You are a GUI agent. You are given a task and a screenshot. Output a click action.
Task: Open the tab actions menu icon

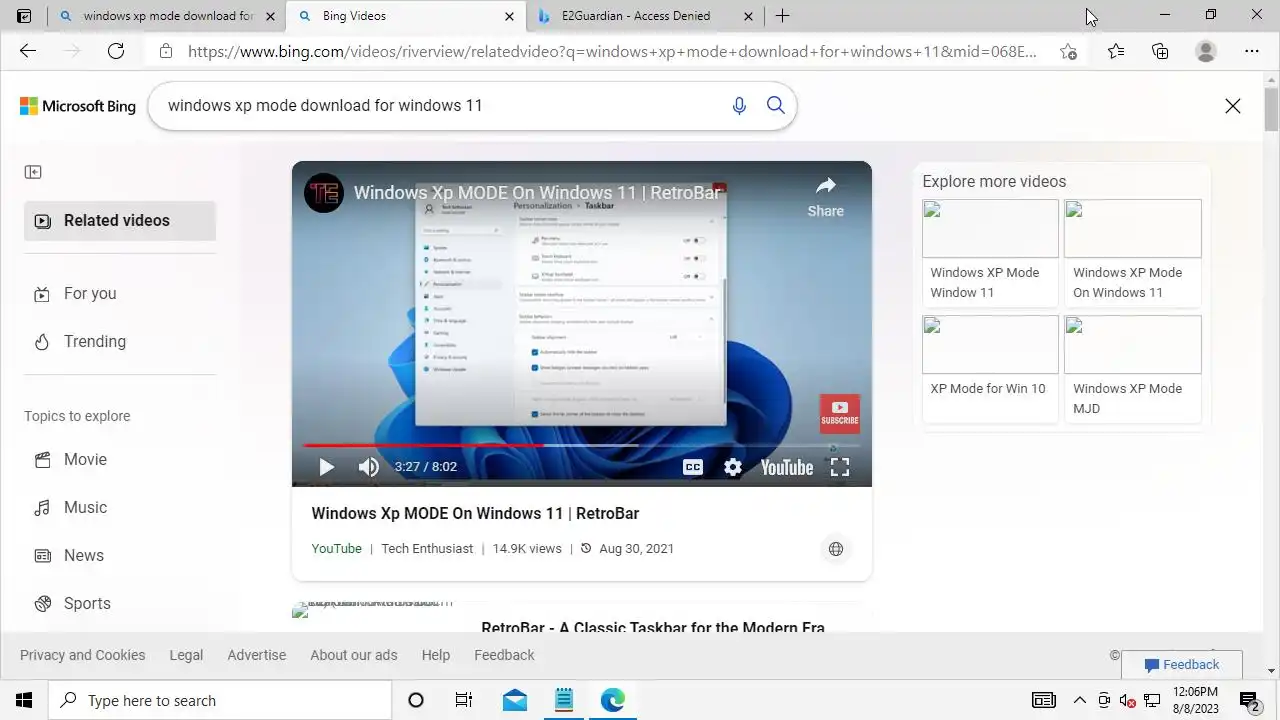tap(24, 16)
